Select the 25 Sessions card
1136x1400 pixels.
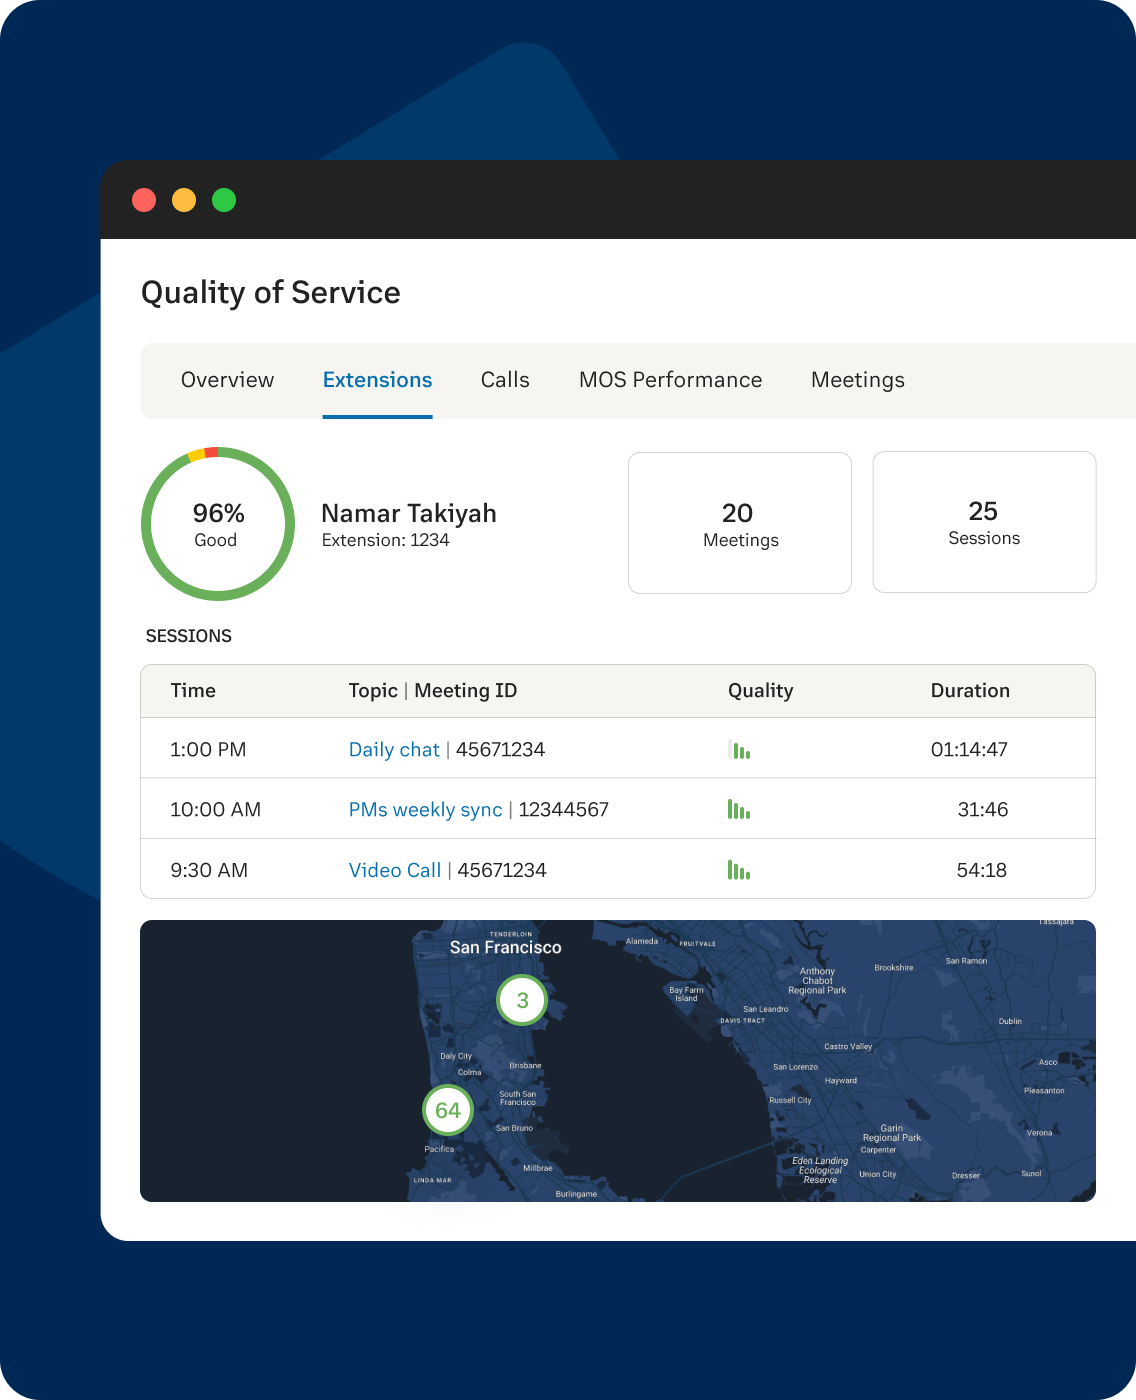point(984,522)
